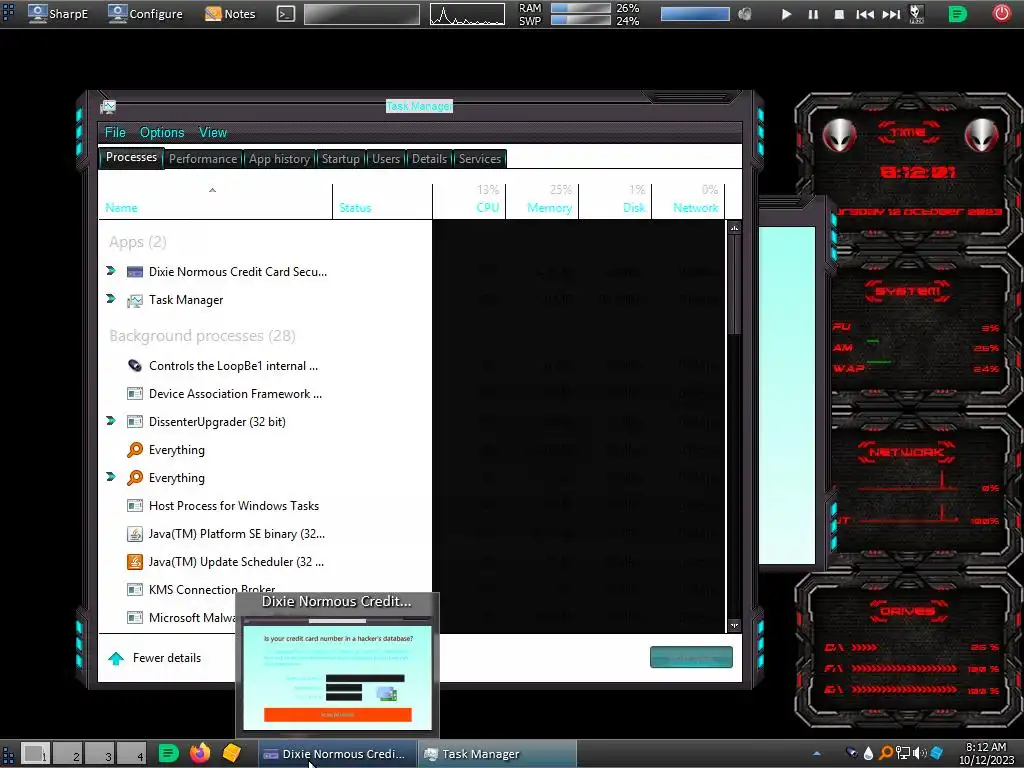
Task: Click scrollbar down arrow in process list
Action: 734,626
